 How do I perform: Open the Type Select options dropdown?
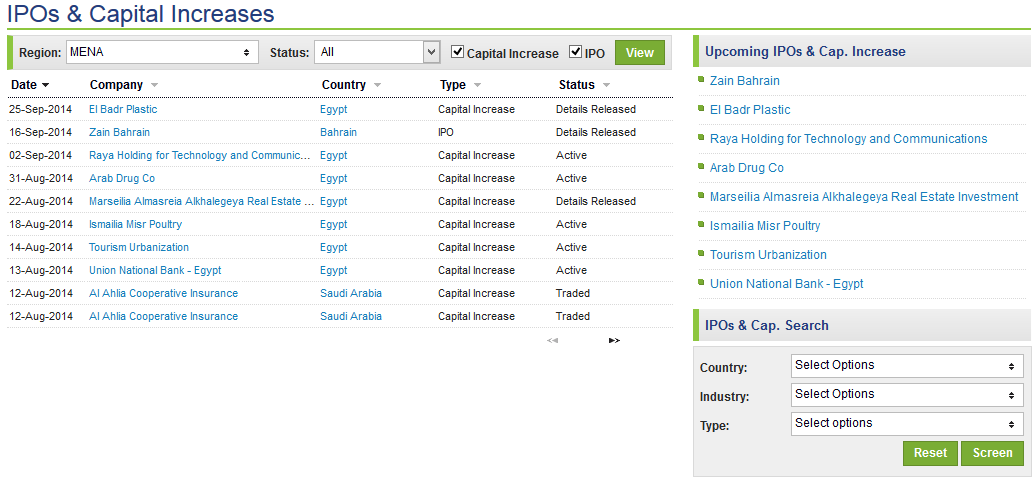pos(907,423)
